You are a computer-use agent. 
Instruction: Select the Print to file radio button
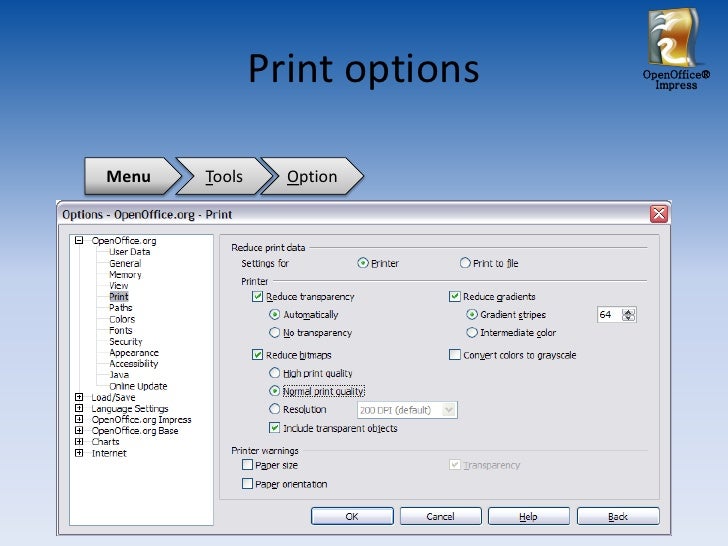point(465,263)
